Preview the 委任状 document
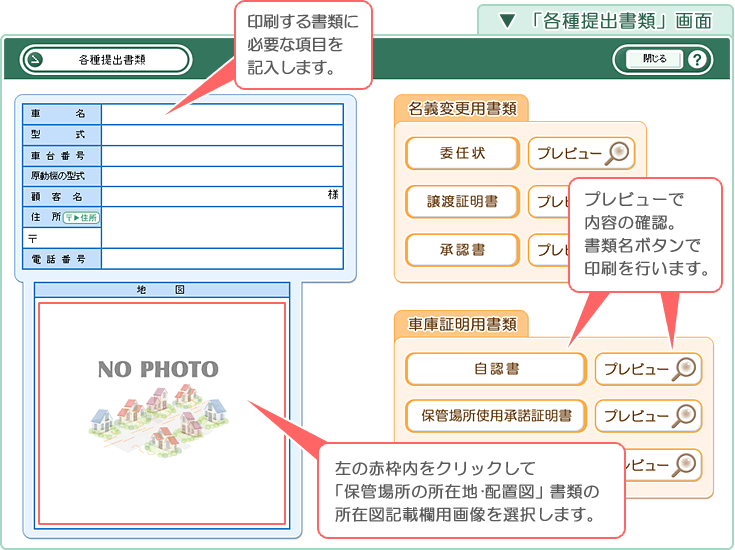Viewport: 735px width, 550px height. pos(581,153)
